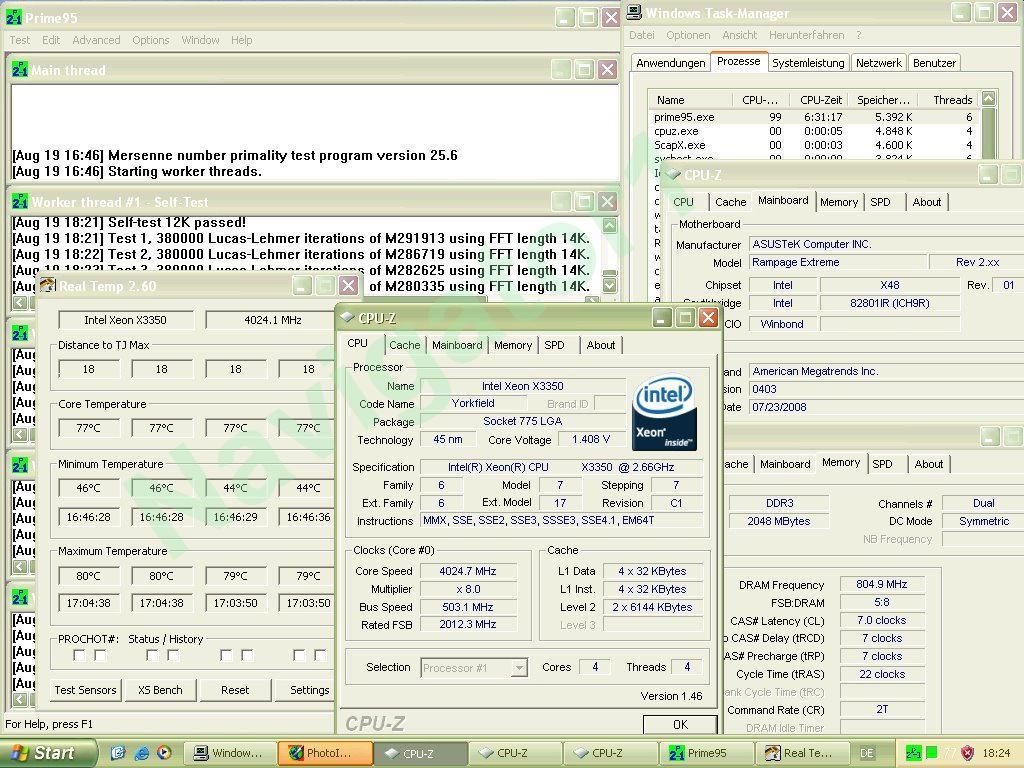This screenshot has width=1024, height=768.
Task: Click the Rampage Extreme model field
Action: point(838,263)
